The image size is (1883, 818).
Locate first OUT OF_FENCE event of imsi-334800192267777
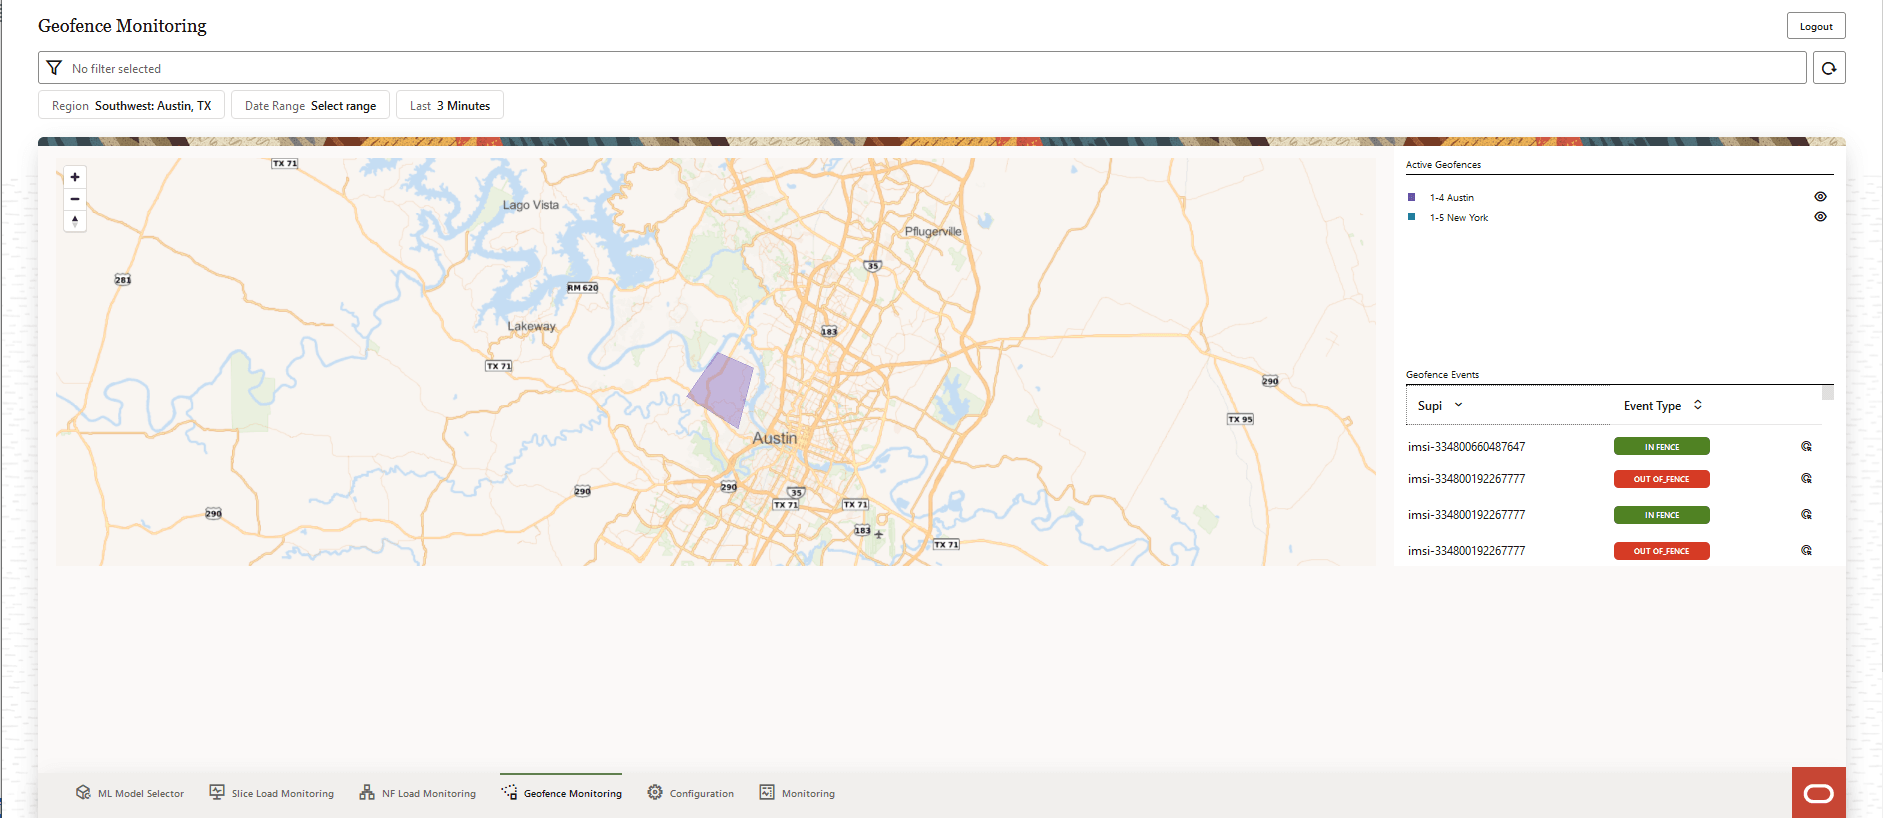[1806, 479]
